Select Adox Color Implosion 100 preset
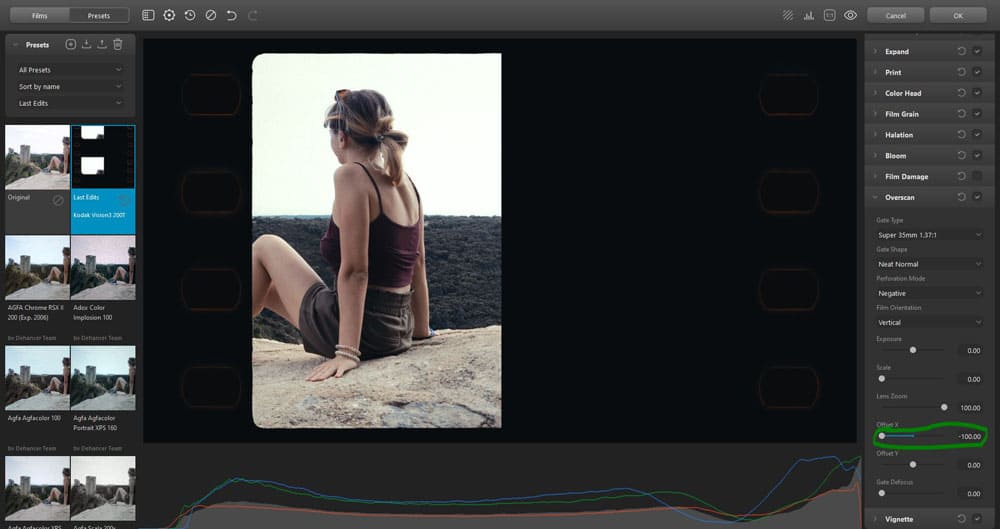The image size is (1000, 529). pyautogui.click(x=103, y=268)
